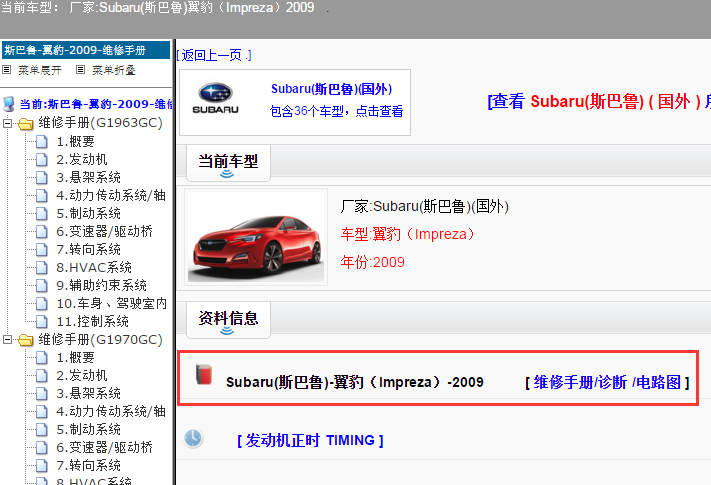Click page icon of 9.辅助约束系统
The width and height of the screenshot is (711, 485).
[42, 286]
